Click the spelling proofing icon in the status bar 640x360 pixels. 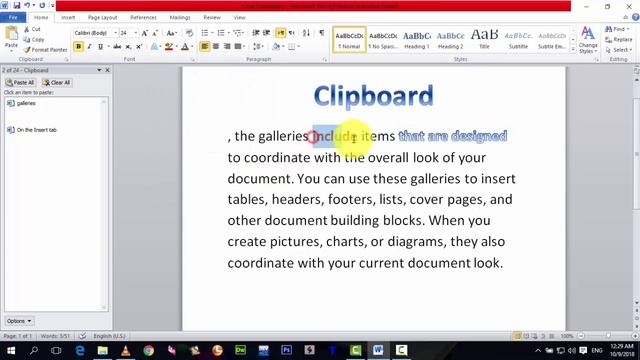[82, 336]
